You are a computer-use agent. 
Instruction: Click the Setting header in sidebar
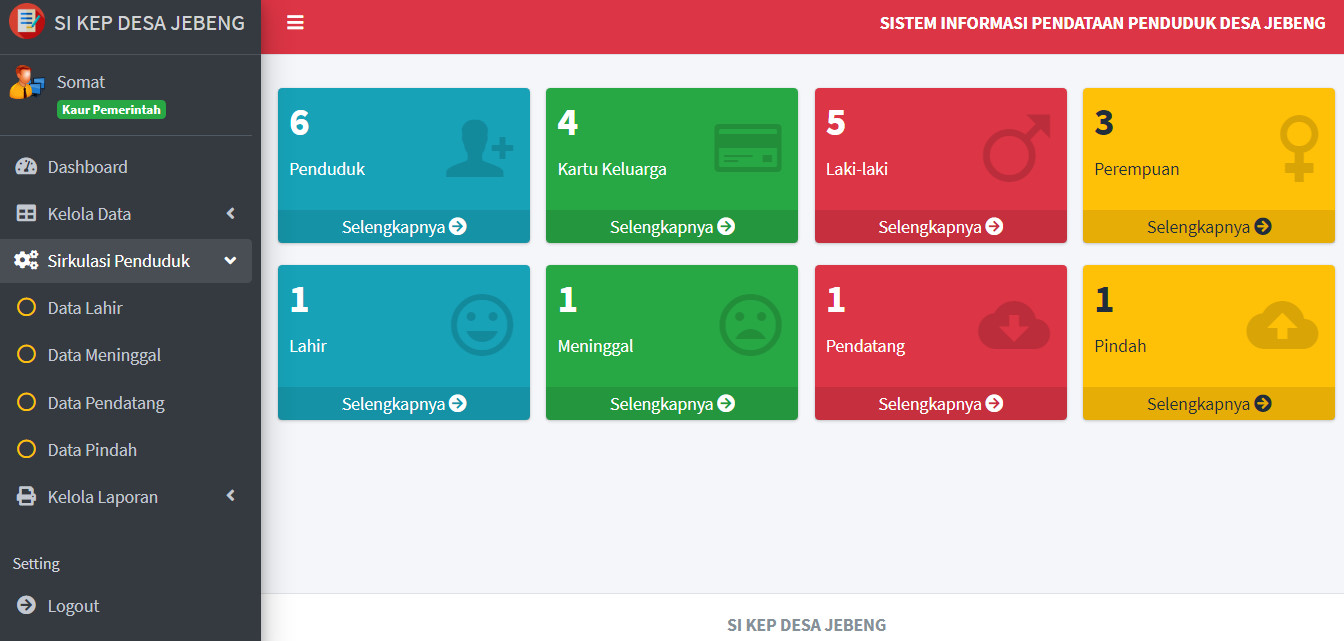click(36, 564)
